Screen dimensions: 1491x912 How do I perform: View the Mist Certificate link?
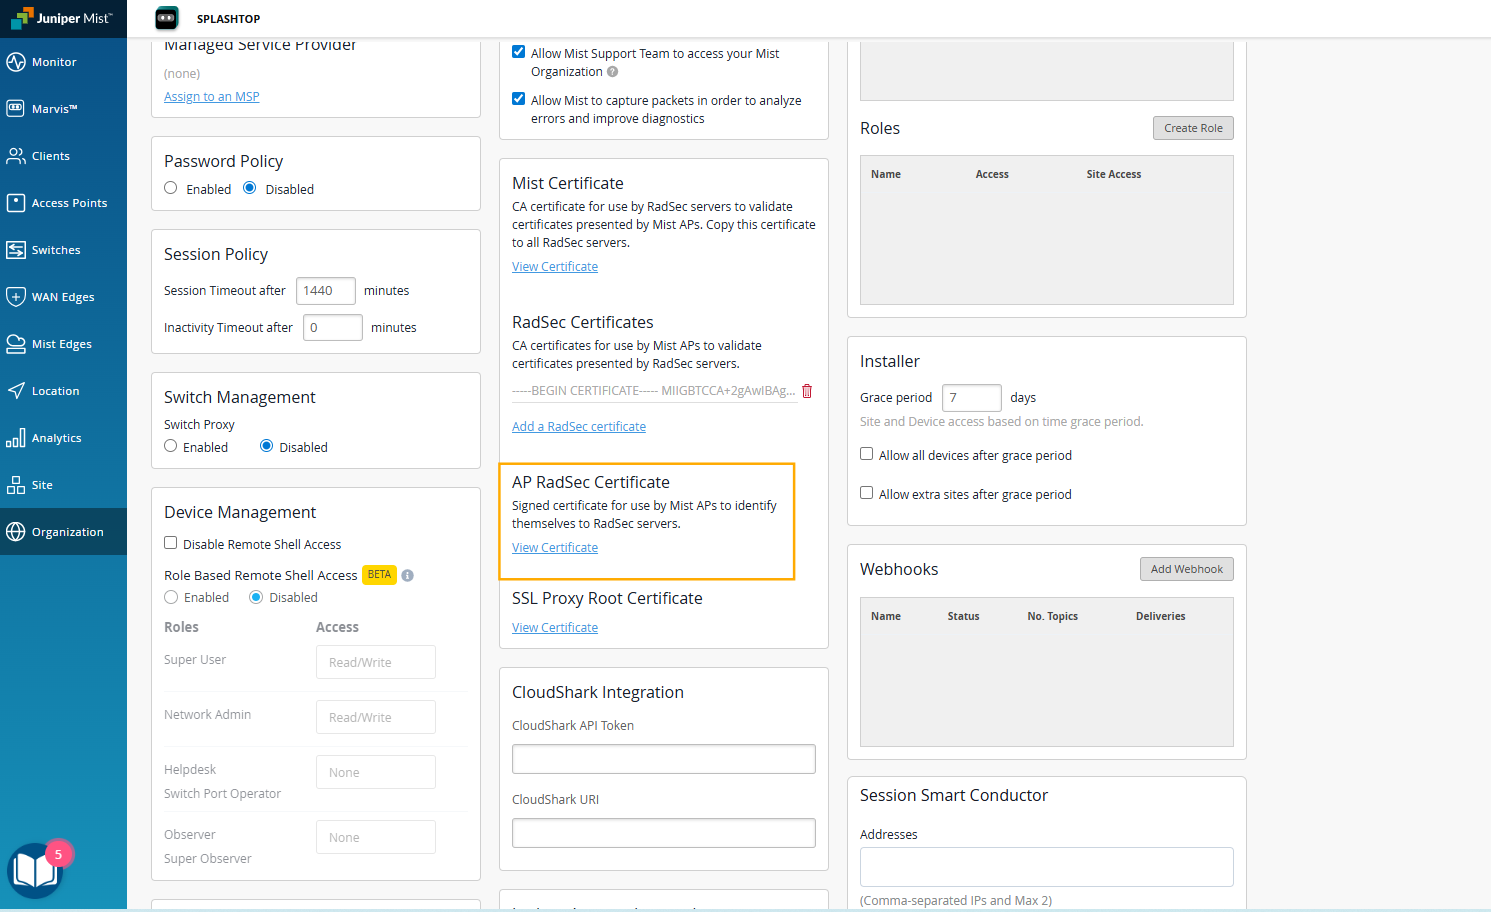[x=555, y=267]
